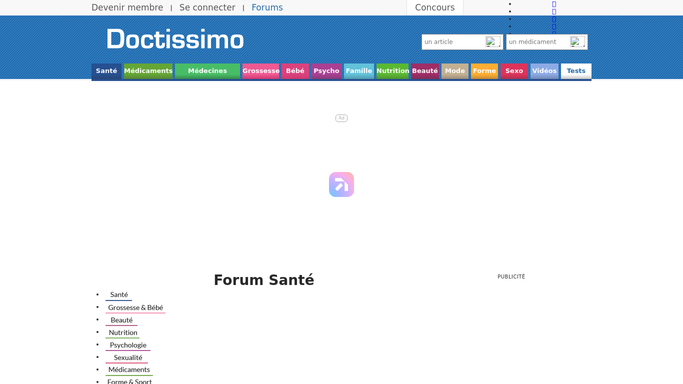This screenshot has height=384, width=683.
Task: Click the Devenir membre link
Action: 127,7
